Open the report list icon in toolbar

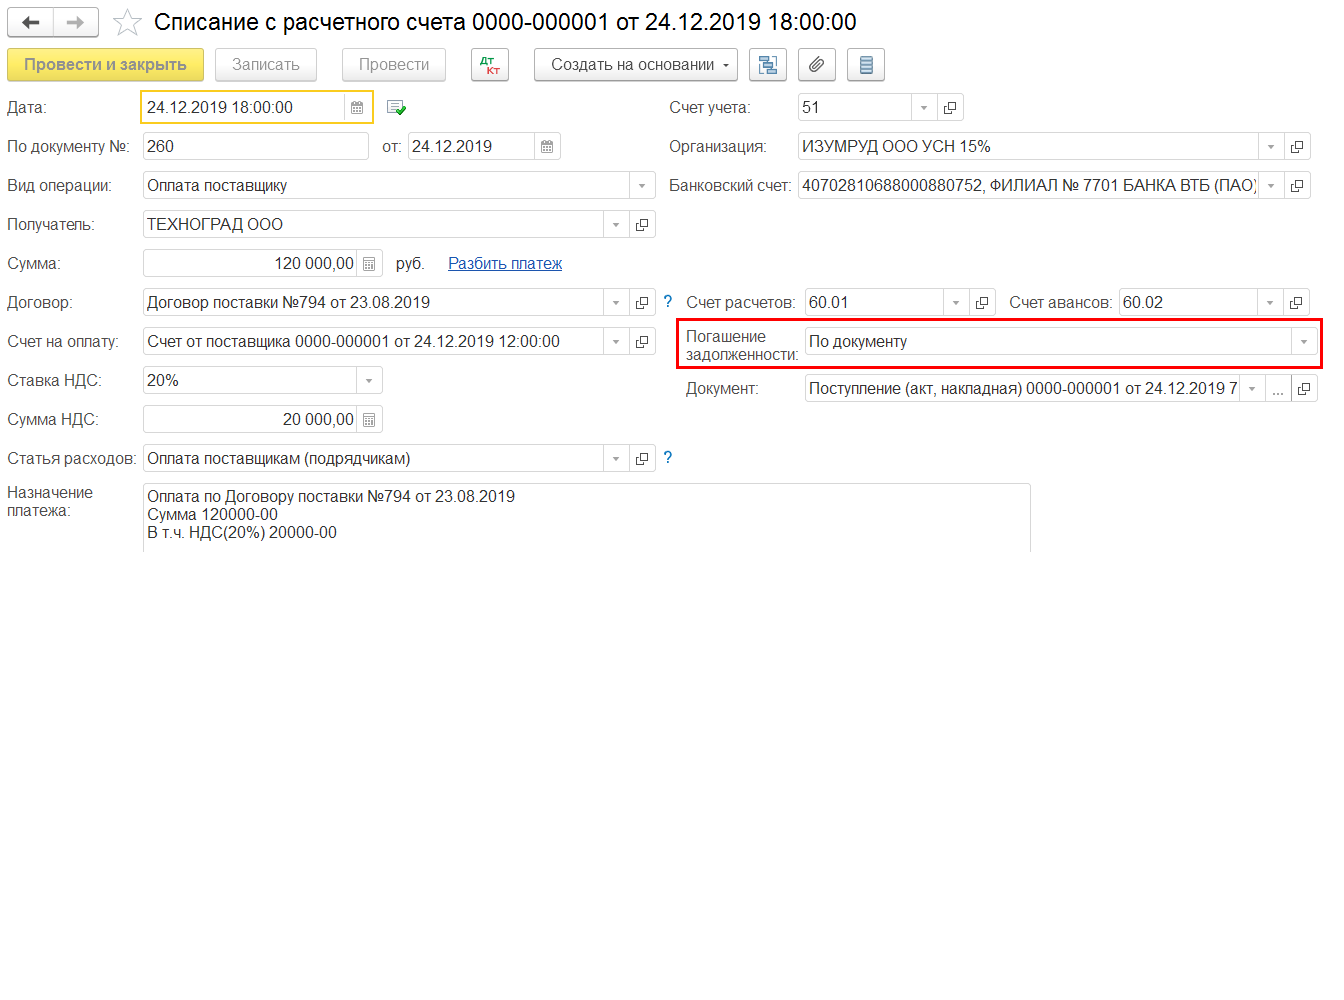click(x=866, y=65)
